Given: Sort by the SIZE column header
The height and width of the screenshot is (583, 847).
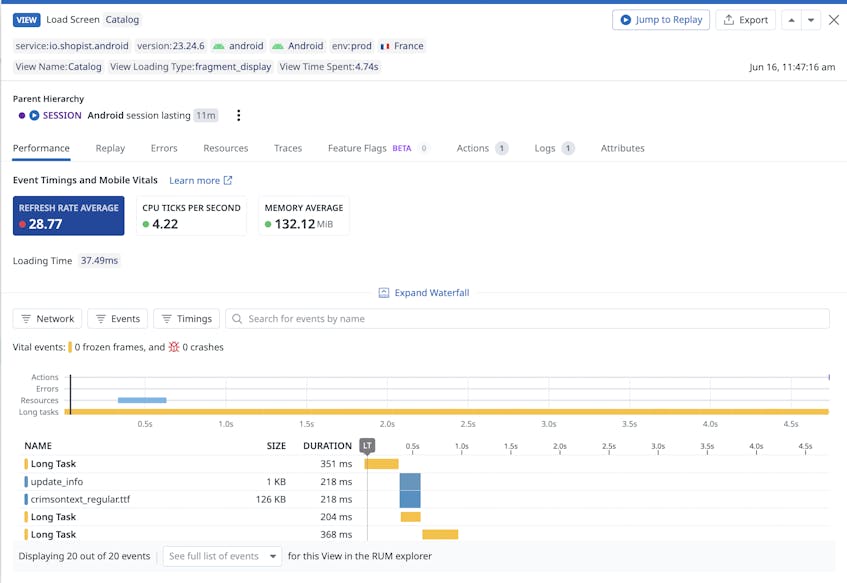Looking at the screenshot, I should point(276,446).
